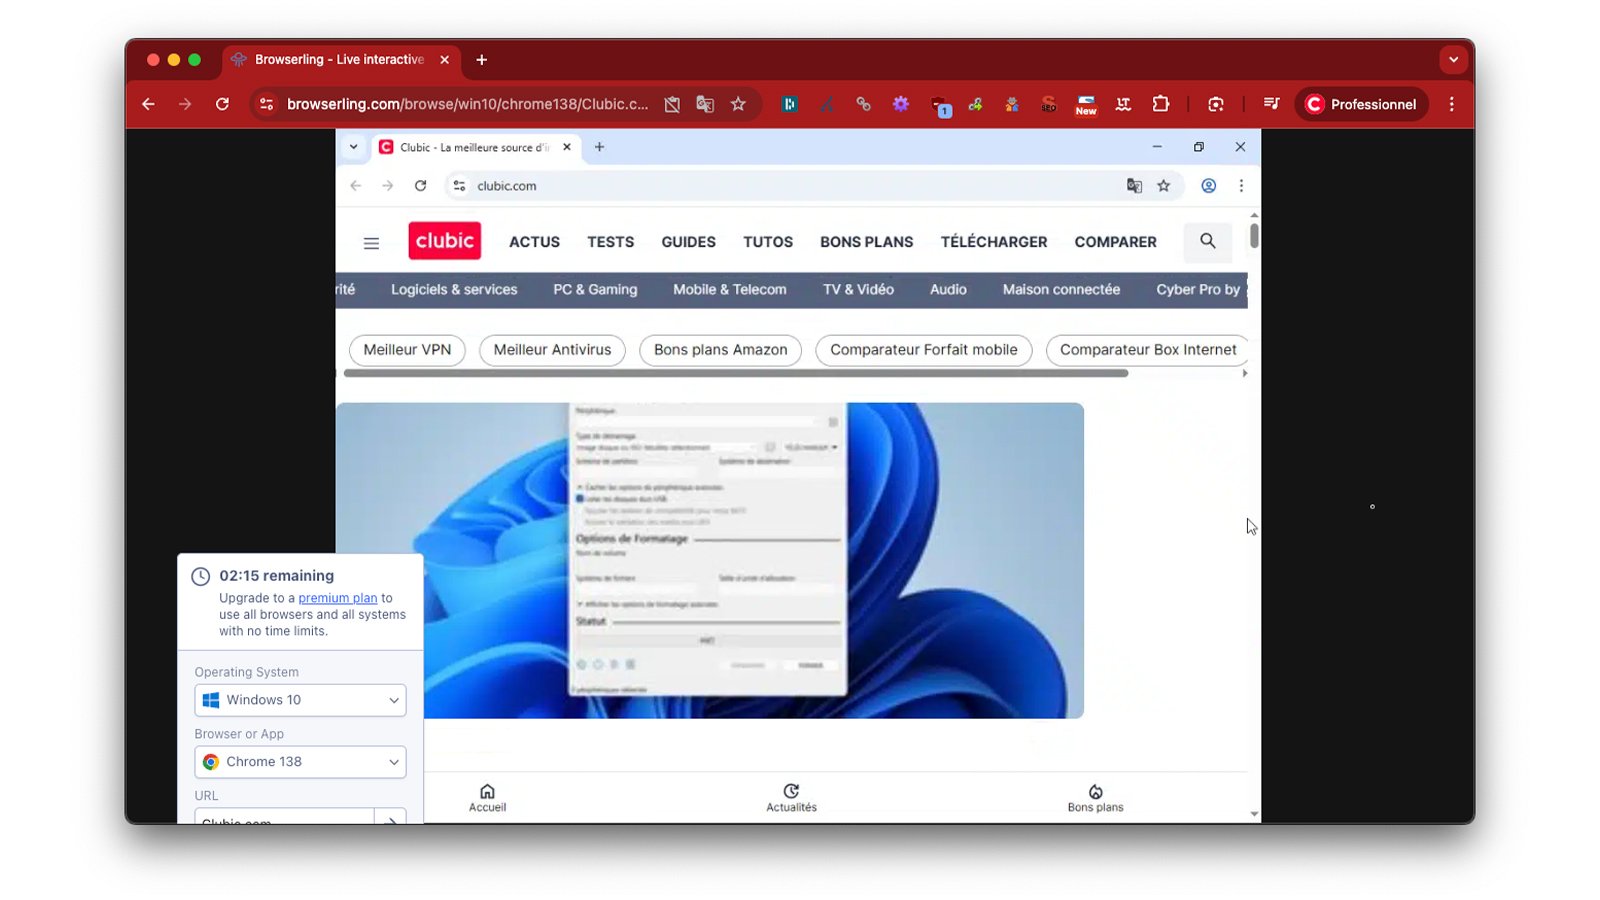Image resolution: width=1600 pixels, height=900 pixels.
Task: Open site settings icon next to clubic.com
Action: (x=459, y=186)
